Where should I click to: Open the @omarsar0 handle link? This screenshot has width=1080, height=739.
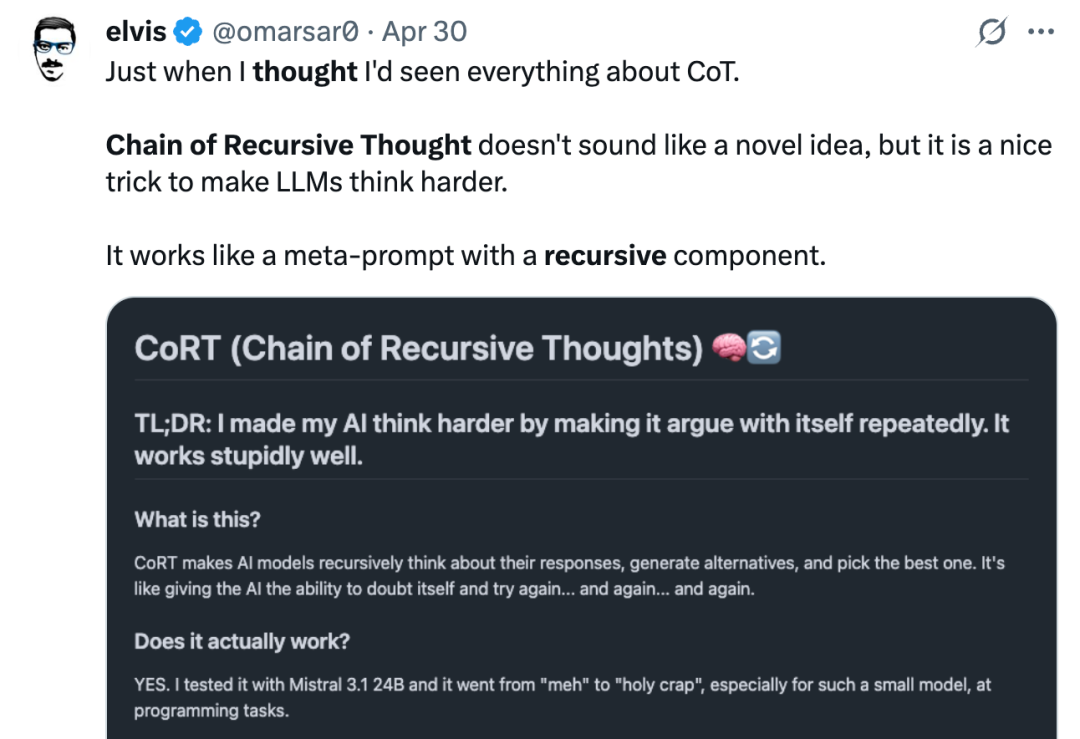click(285, 32)
